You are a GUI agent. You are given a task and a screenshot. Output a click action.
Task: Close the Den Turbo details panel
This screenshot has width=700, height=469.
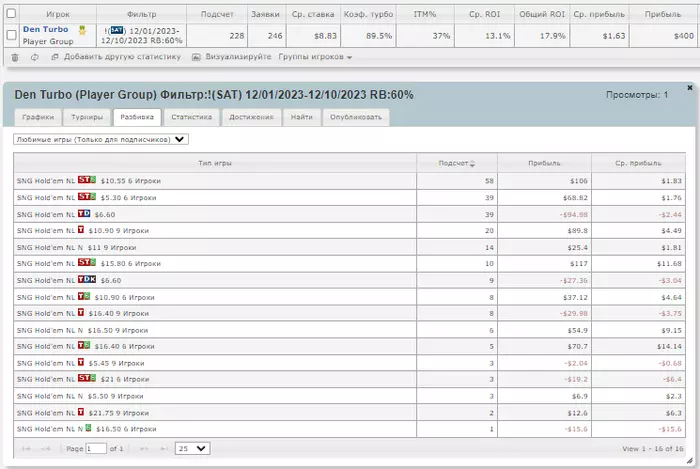pos(690,87)
